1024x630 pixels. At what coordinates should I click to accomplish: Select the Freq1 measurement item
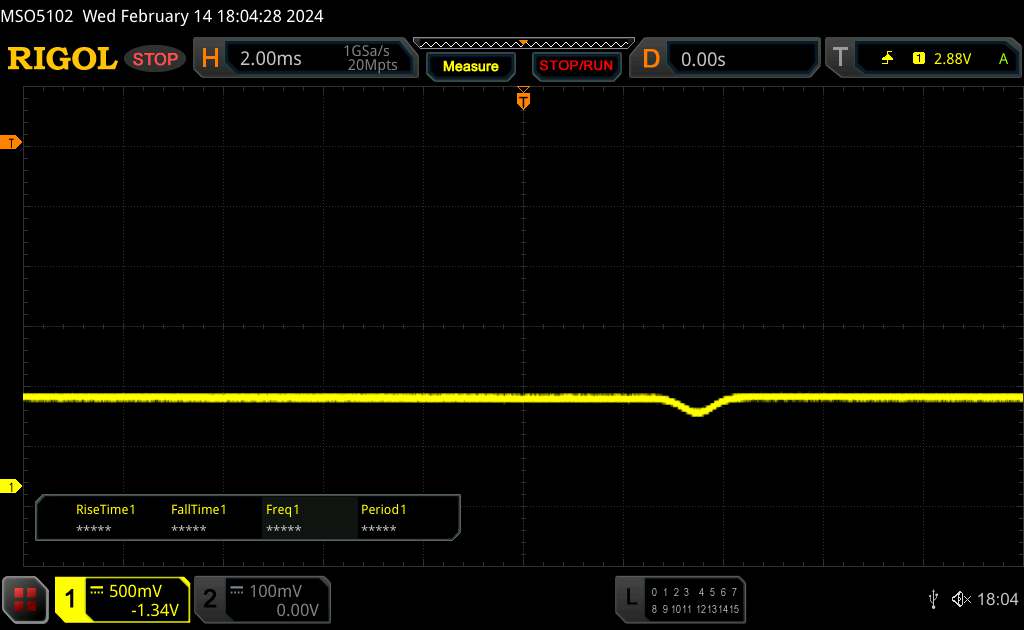283,518
